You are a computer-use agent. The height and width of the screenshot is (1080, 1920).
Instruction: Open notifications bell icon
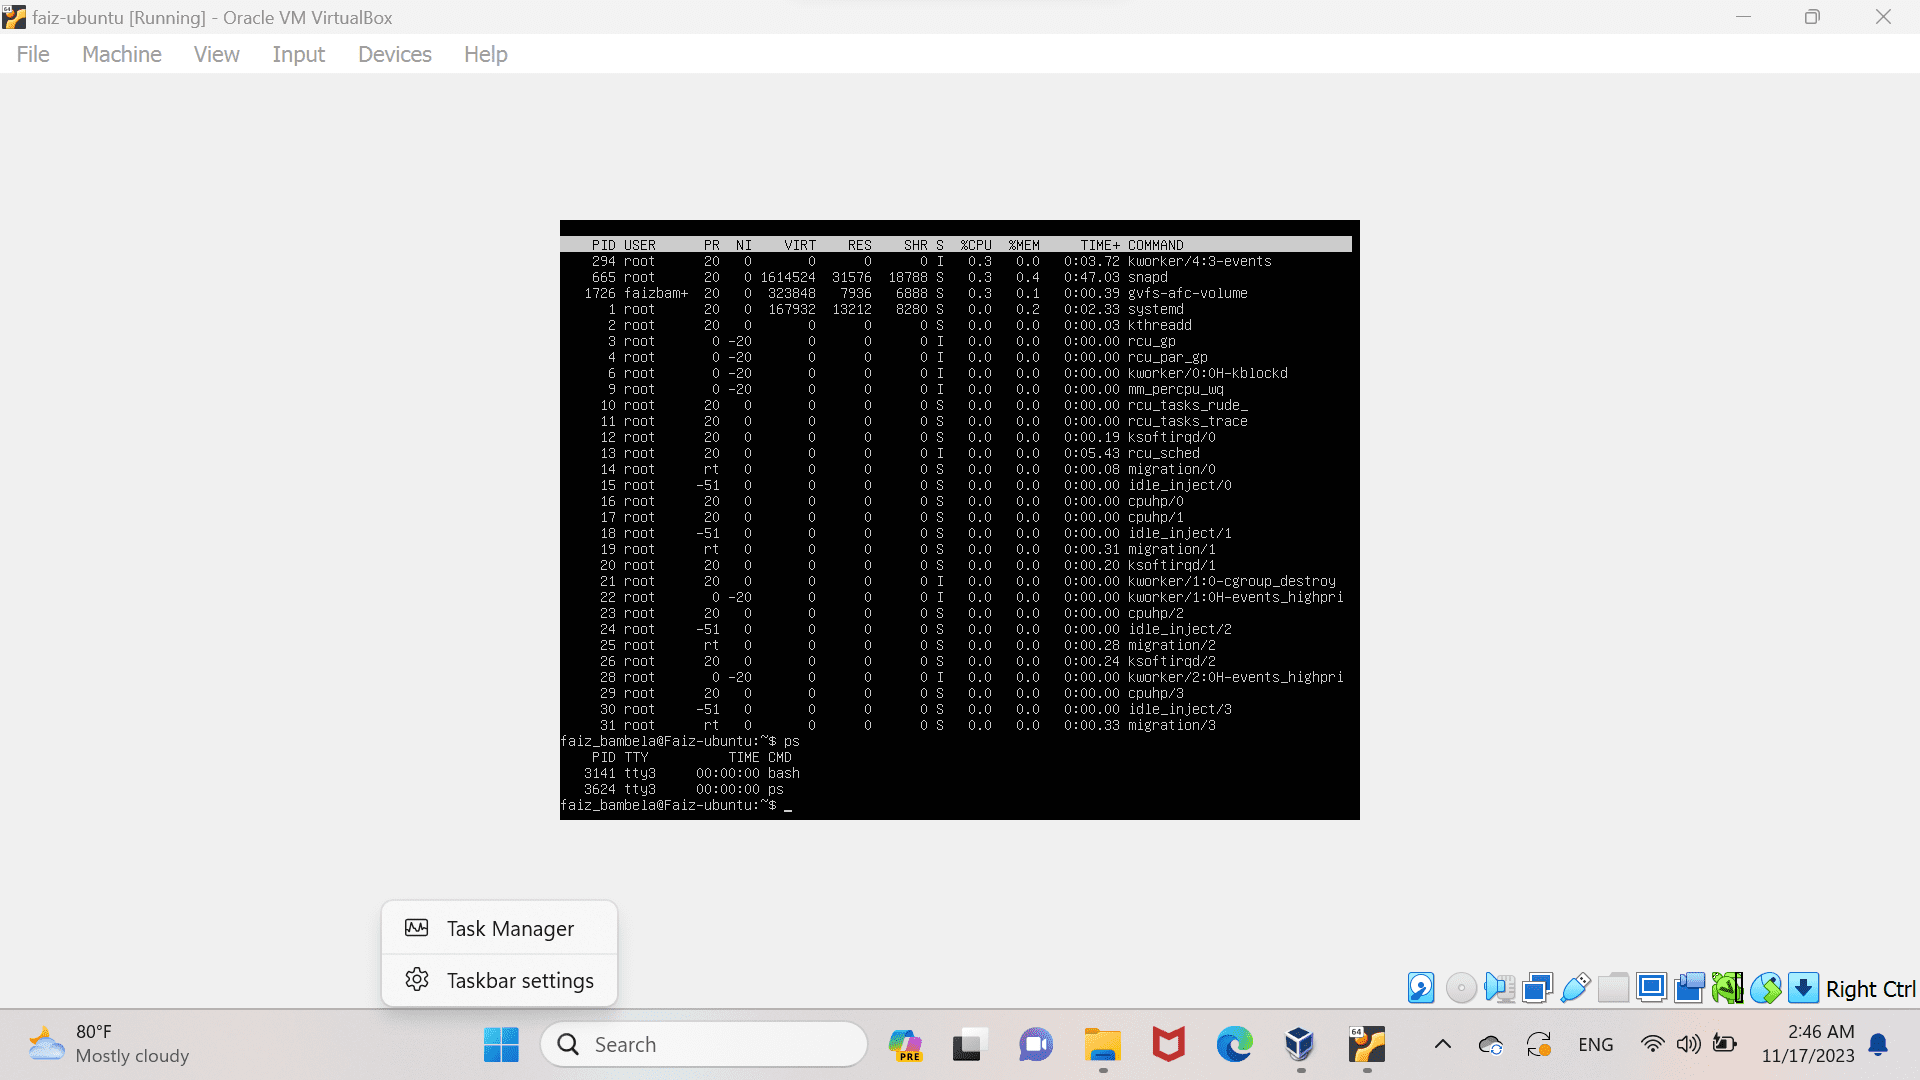1878,1045
